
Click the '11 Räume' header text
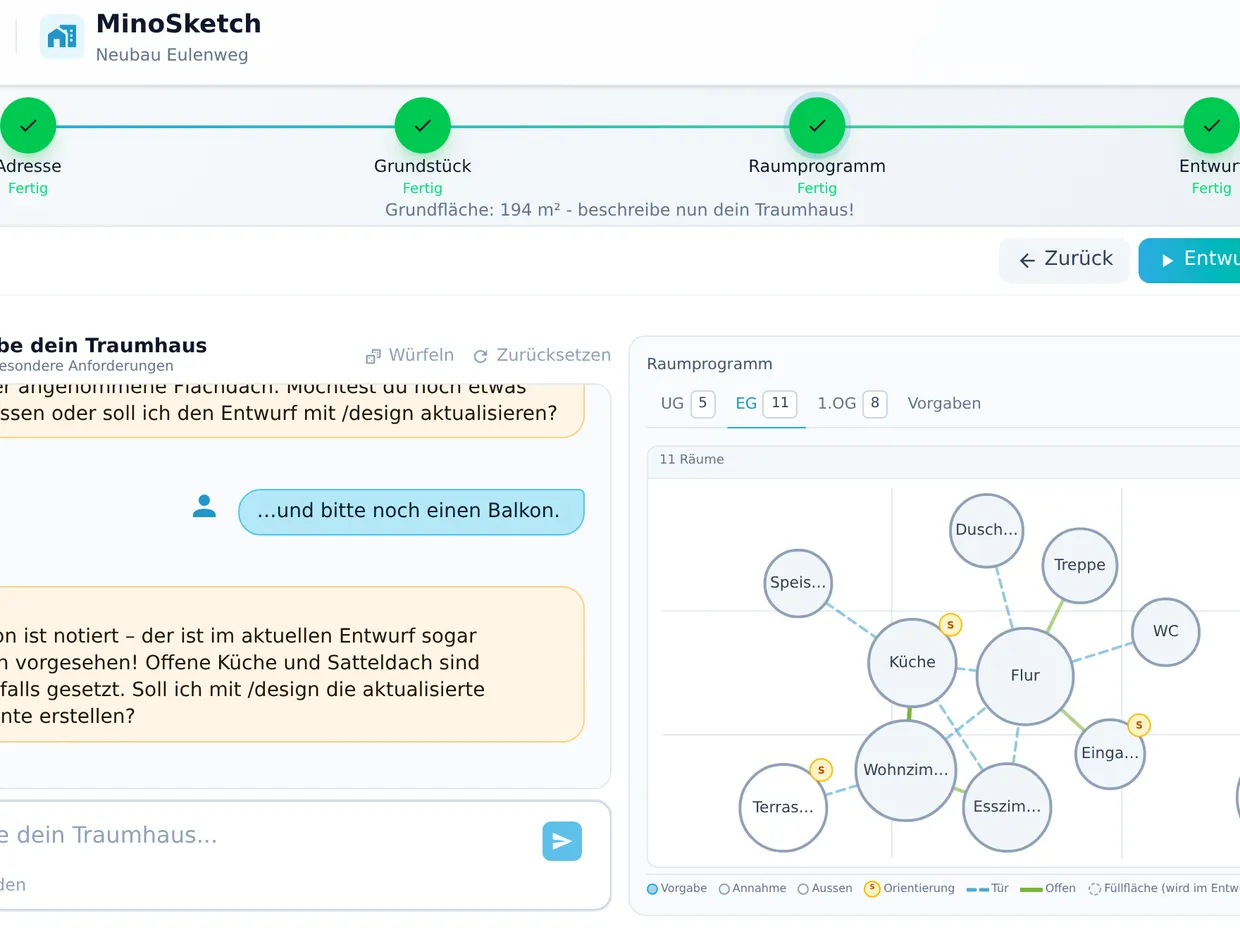pyautogui.click(x=692, y=460)
